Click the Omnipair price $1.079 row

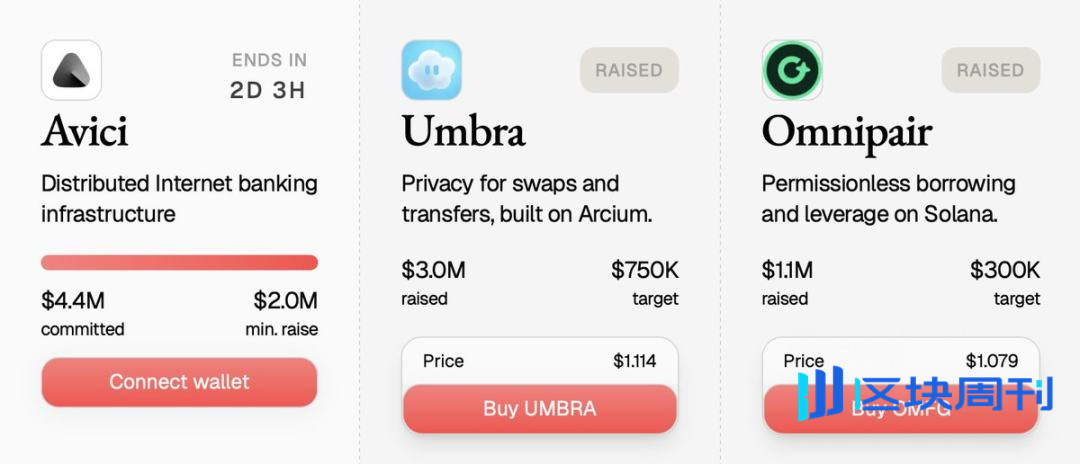point(900,361)
